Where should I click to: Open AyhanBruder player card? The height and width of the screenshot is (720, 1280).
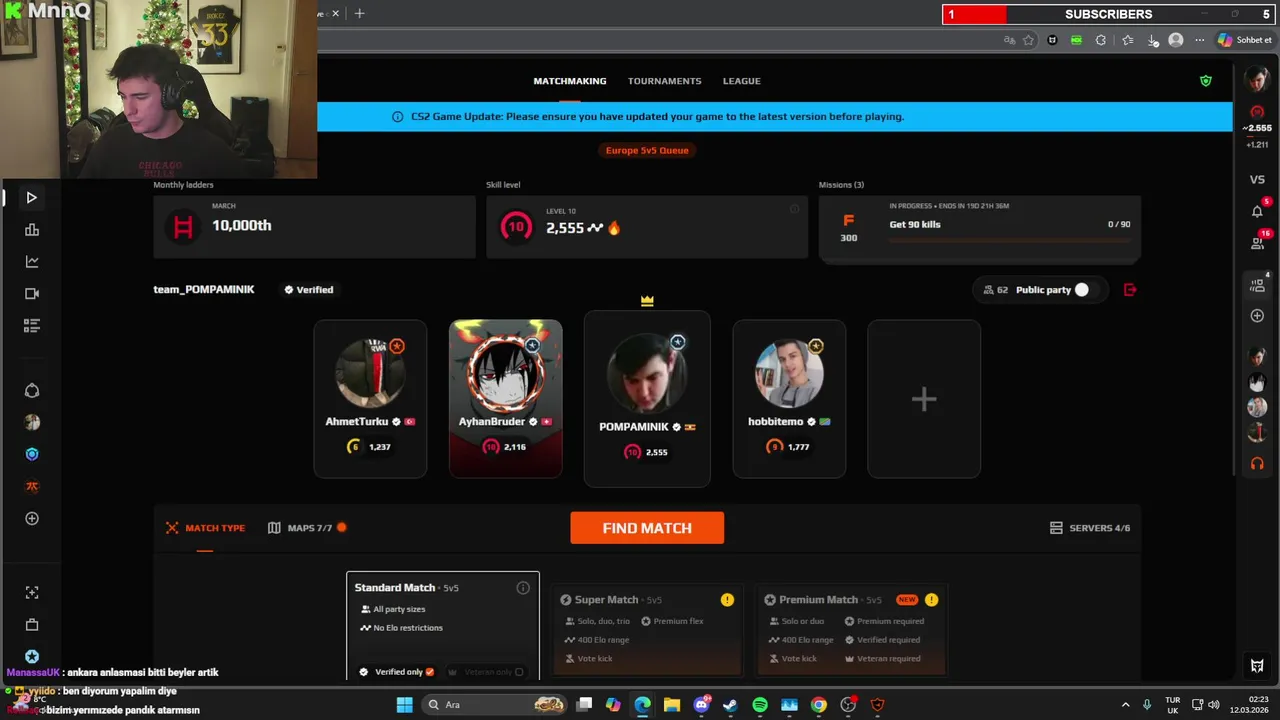pos(506,399)
